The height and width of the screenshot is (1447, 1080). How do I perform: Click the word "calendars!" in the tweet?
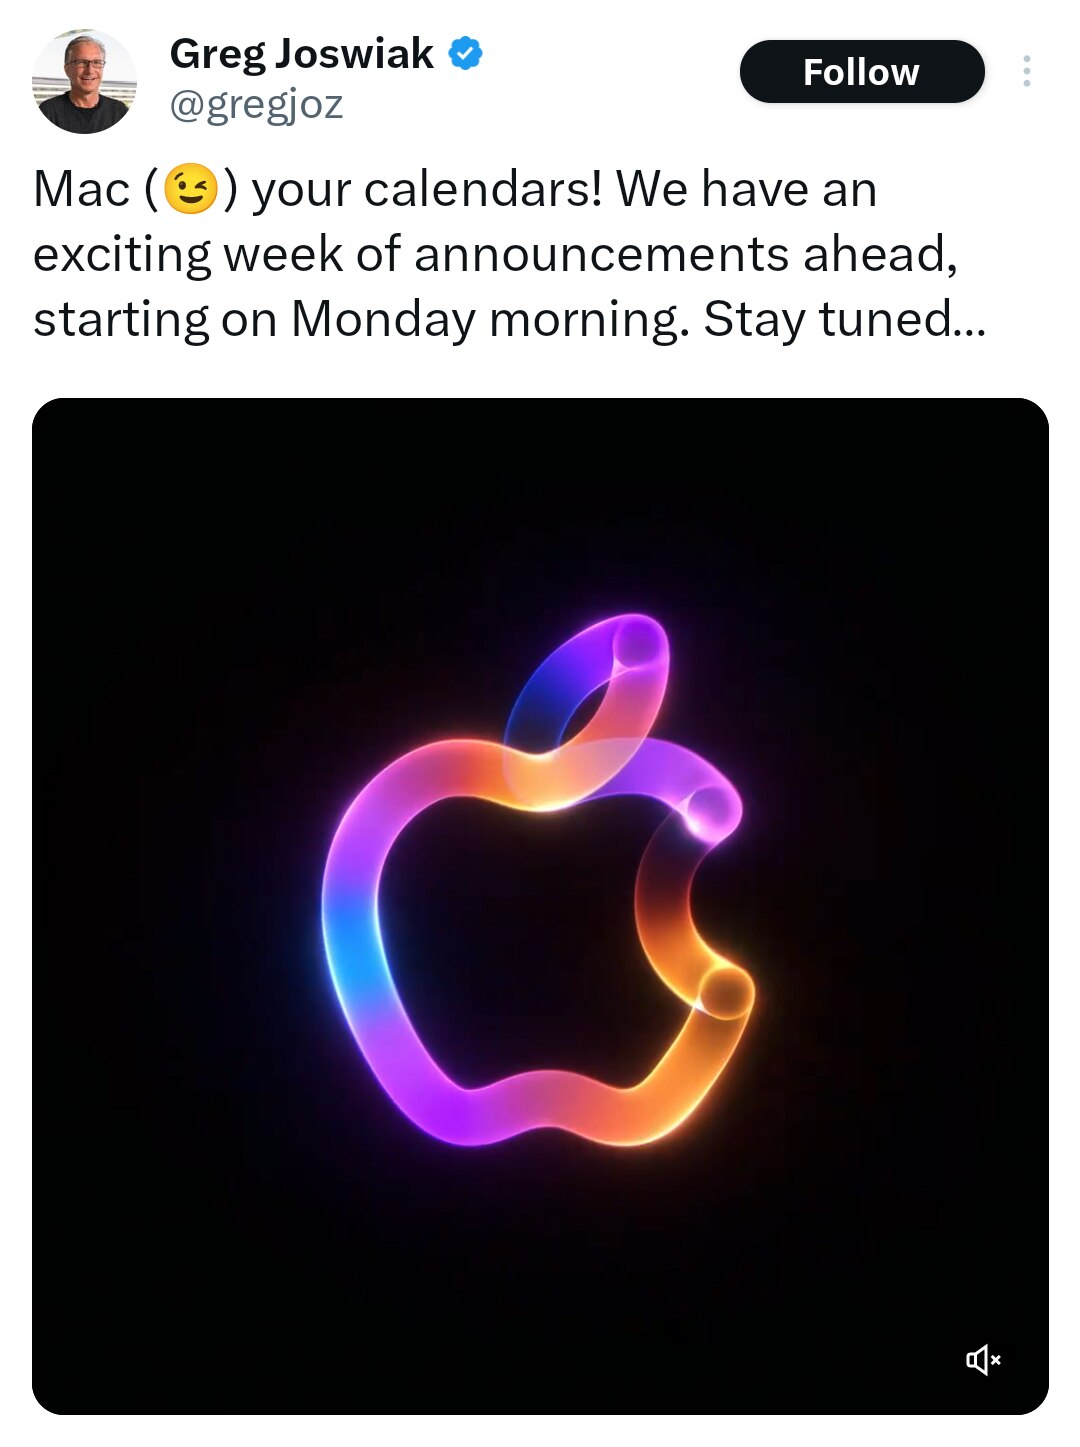[x=484, y=189]
